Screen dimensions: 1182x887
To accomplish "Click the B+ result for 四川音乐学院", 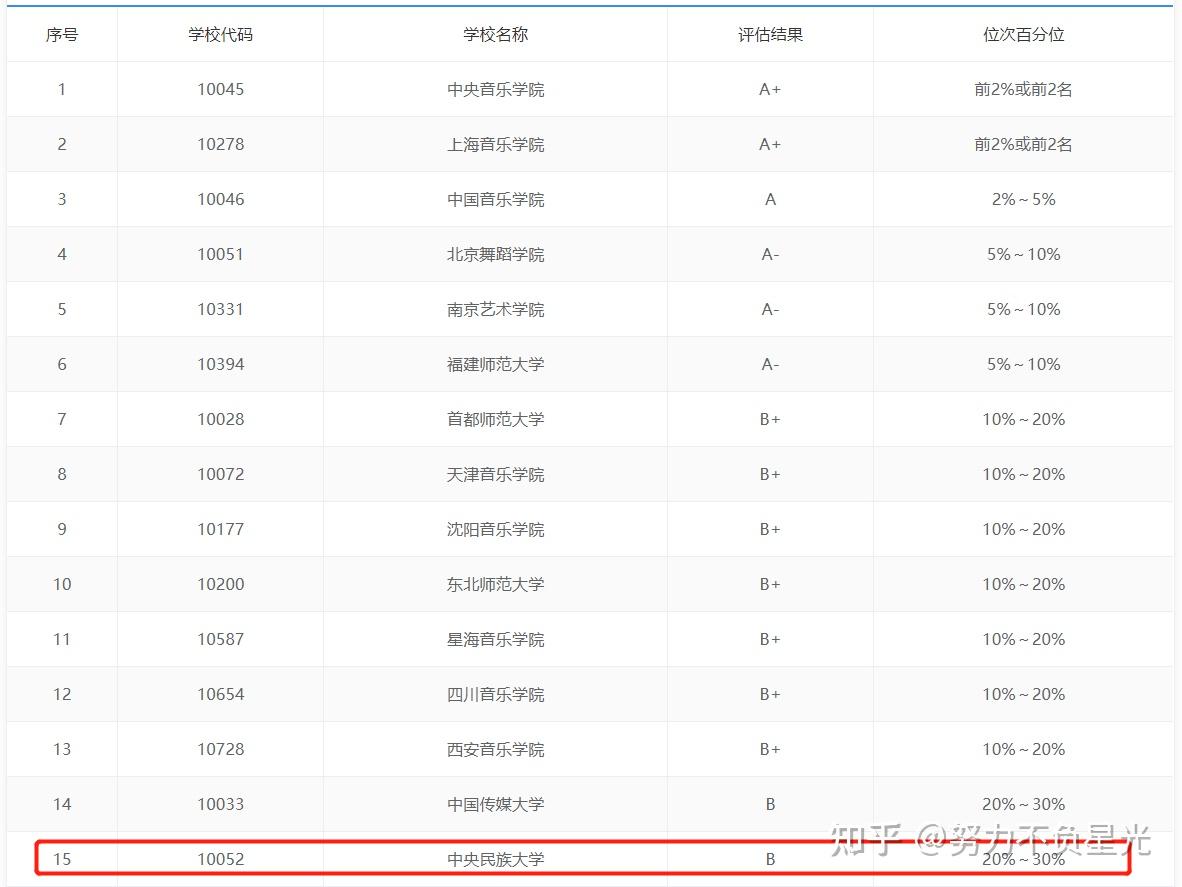I will [x=770, y=695].
